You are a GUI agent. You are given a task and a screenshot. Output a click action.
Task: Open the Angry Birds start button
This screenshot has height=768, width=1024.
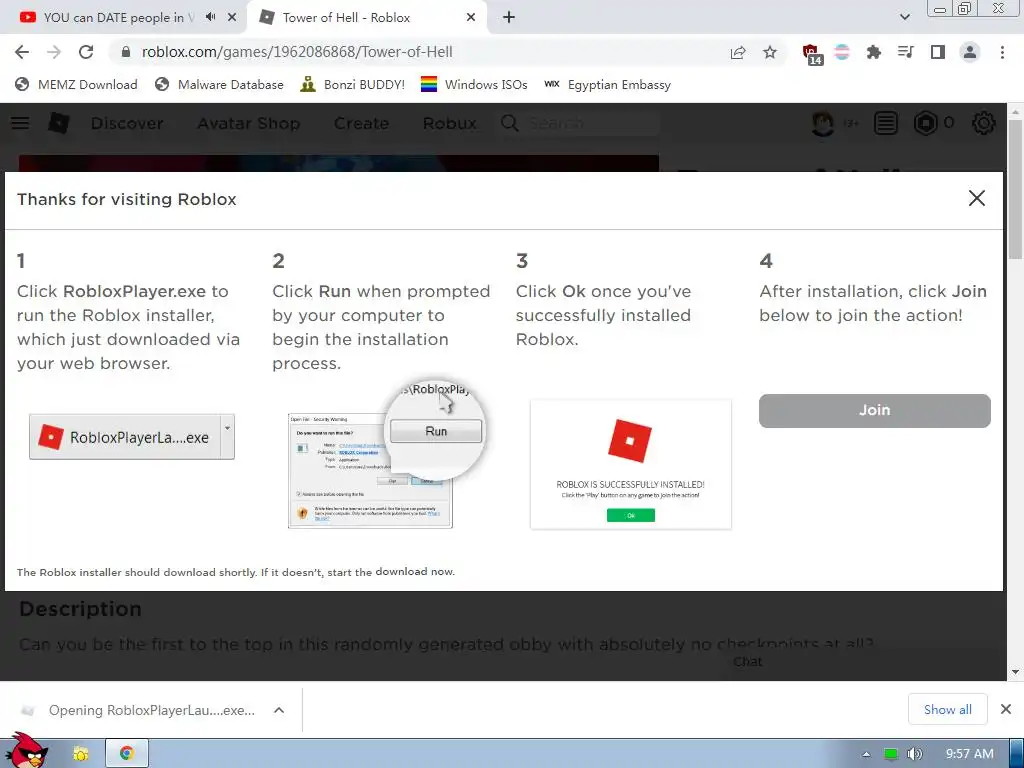pyautogui.click(x=25, y=751)
